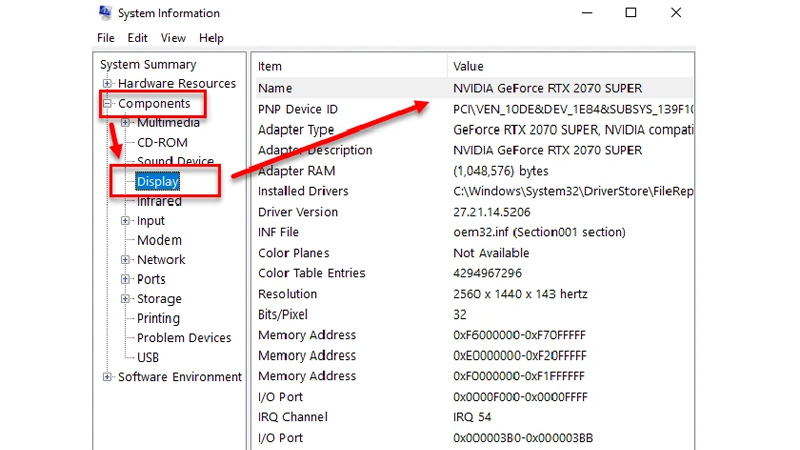Select Problem Devices in the tree
800x450 pixels.
pos(184,338)
